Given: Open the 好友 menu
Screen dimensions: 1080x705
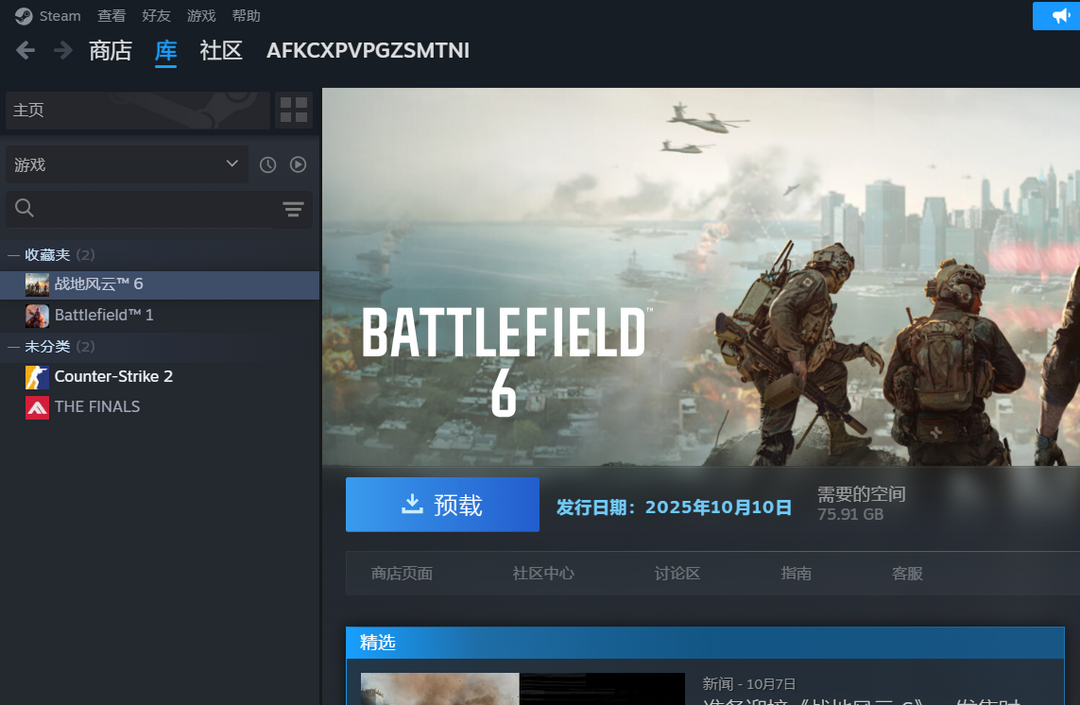Looking at the screenshot, I should coord(156,16).
